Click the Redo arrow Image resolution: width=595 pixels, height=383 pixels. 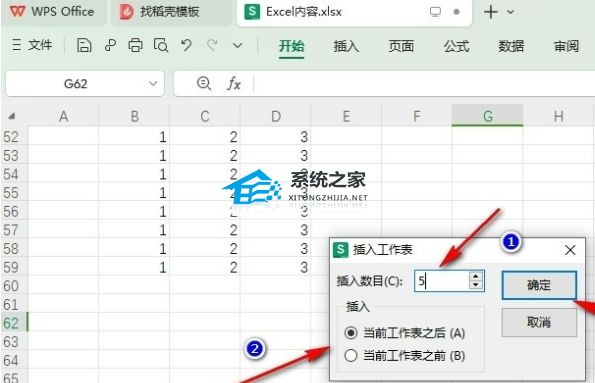click(x=212, y=46)
